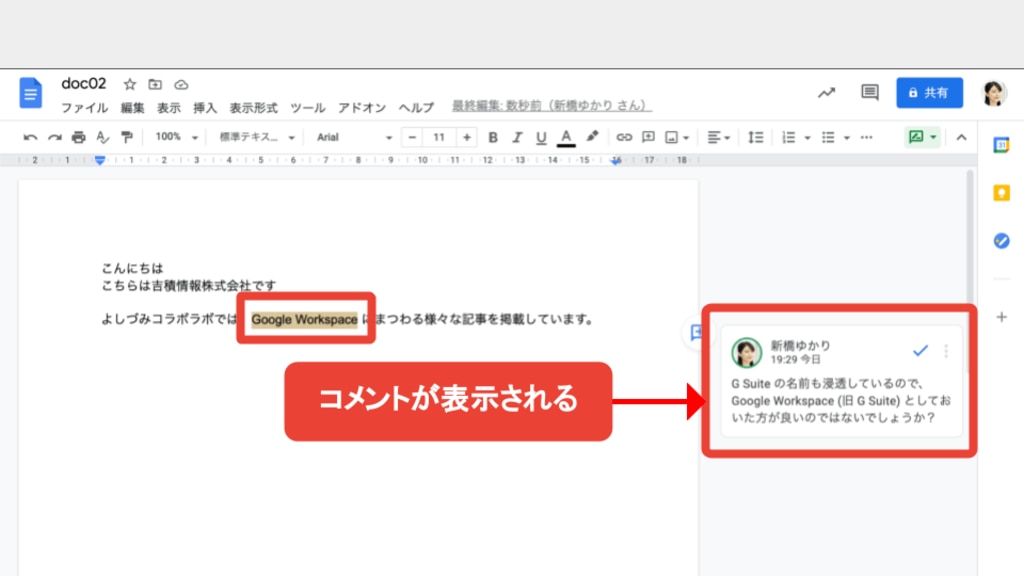Increase the font size
1024x576 pixels.
(466, 137)
